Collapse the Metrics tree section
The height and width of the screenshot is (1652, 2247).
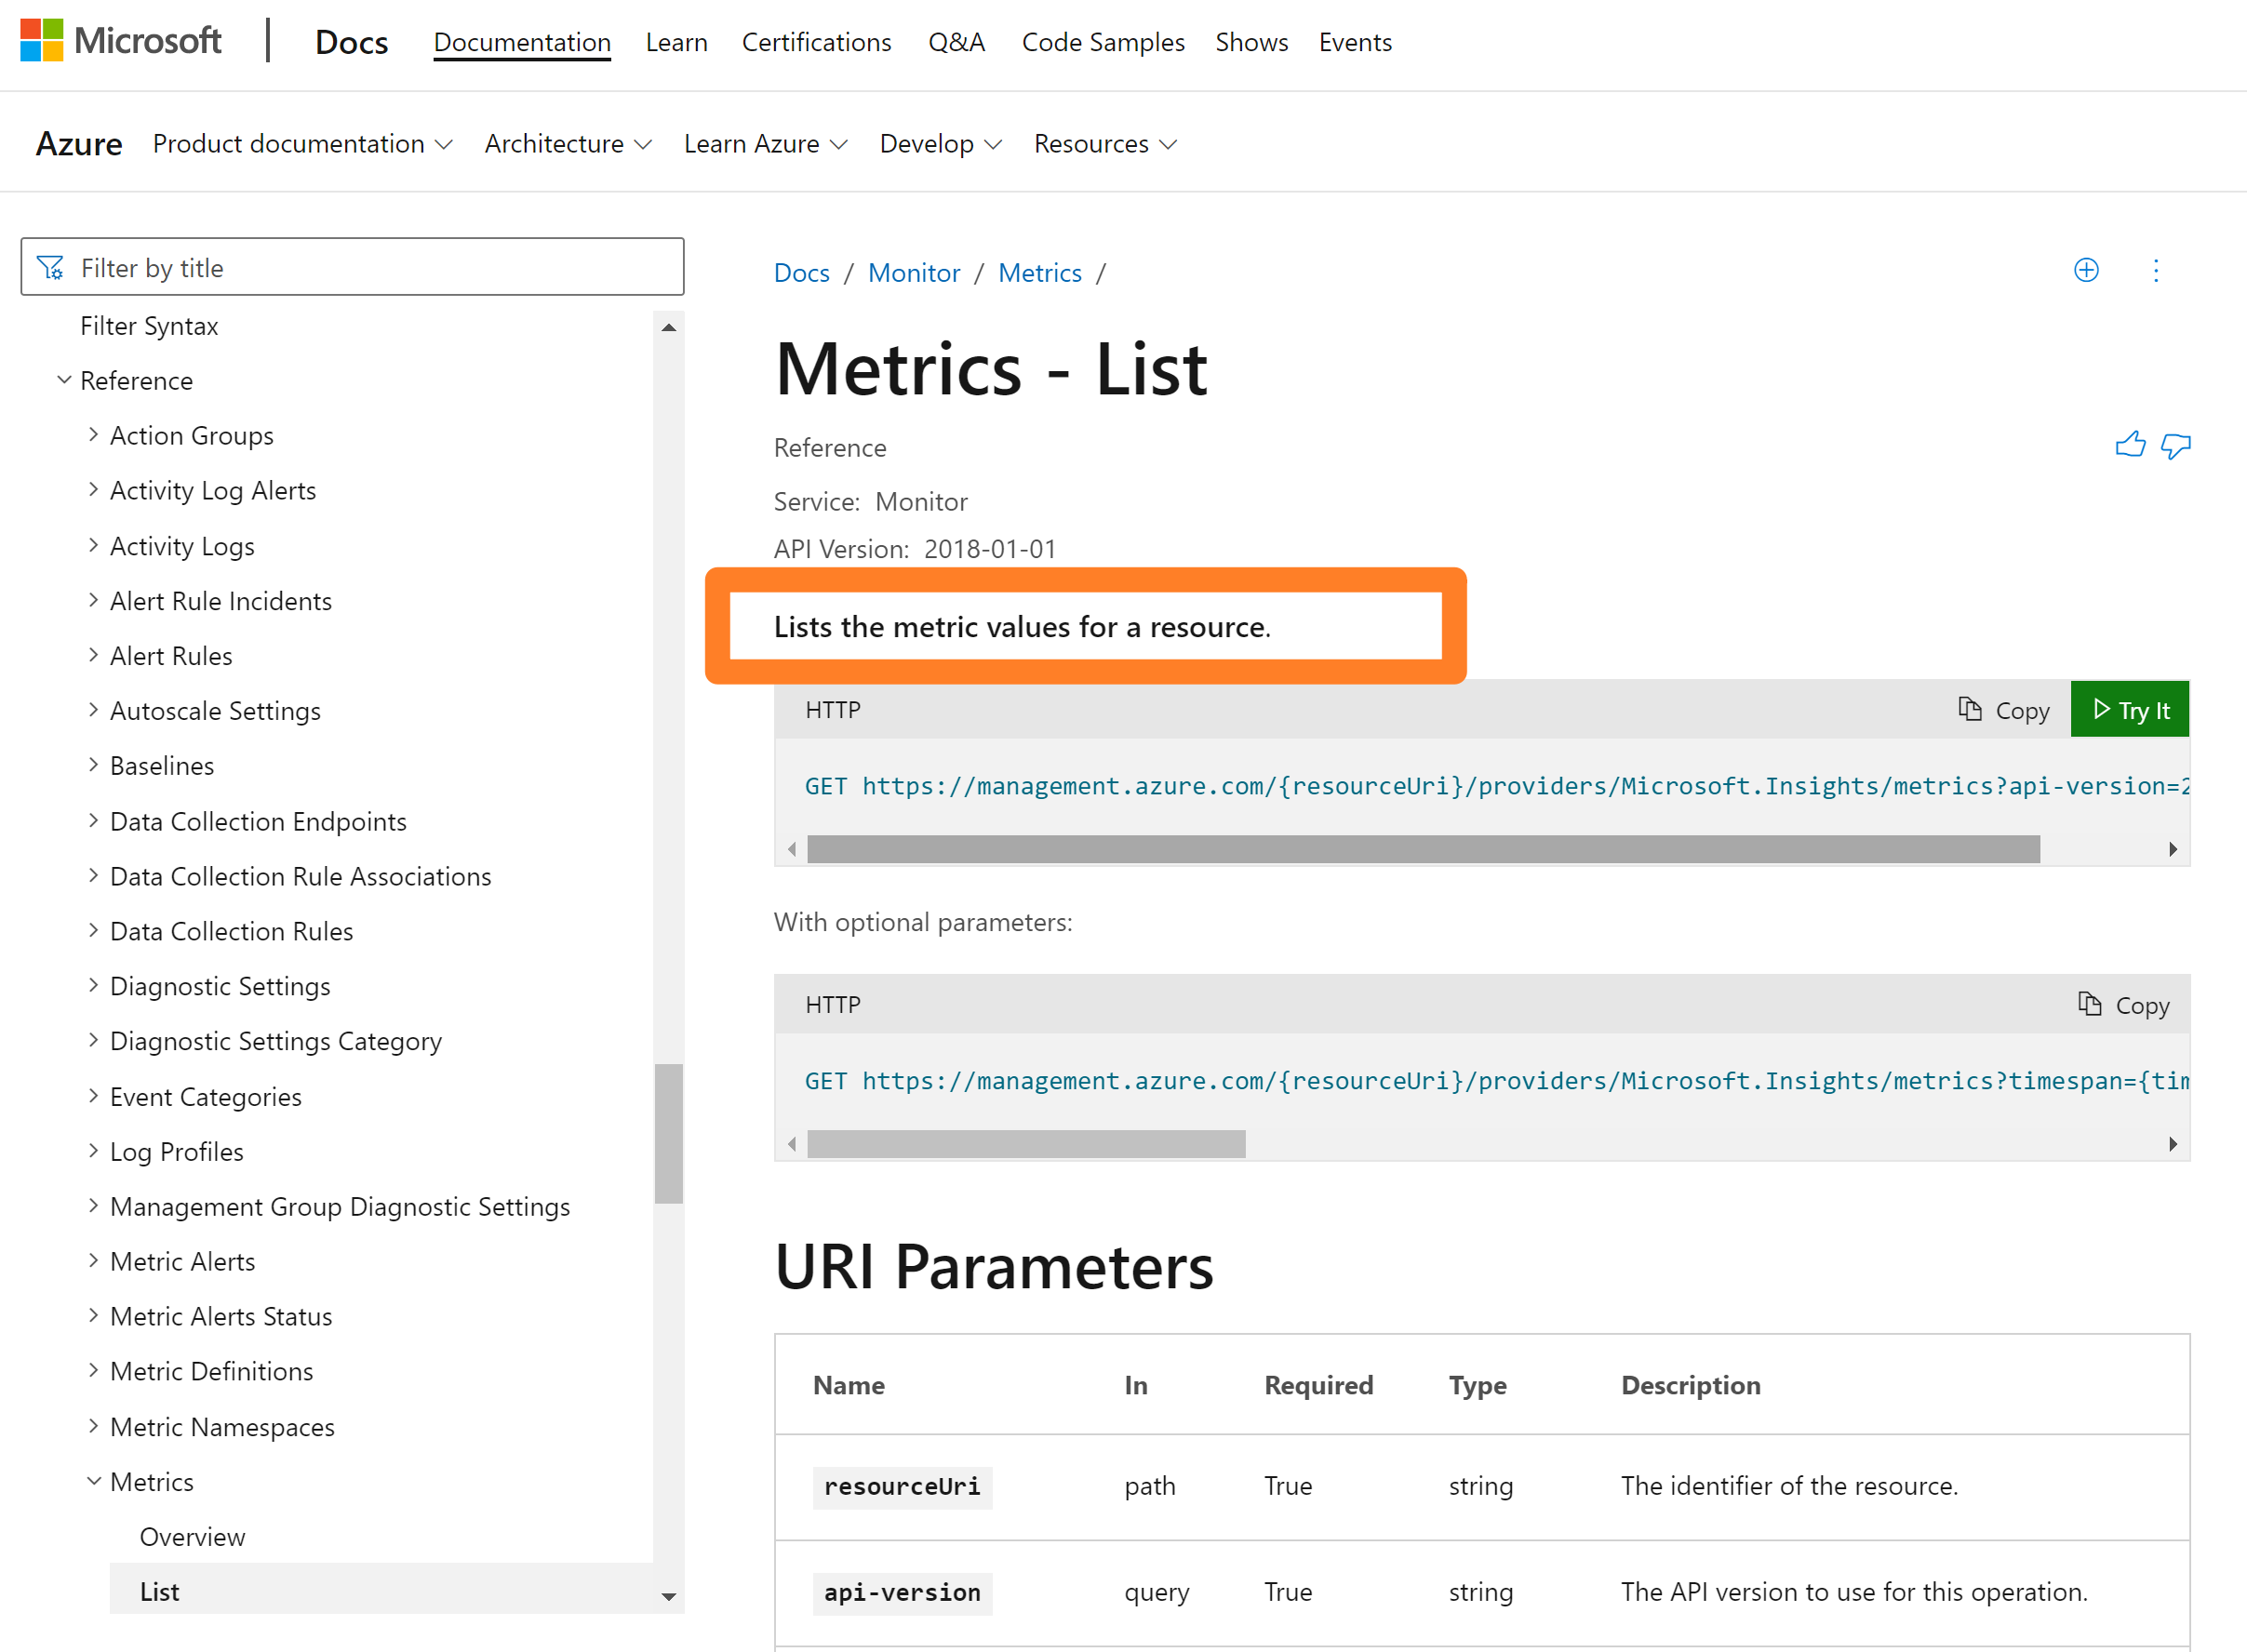click(x=93, y=1481)
